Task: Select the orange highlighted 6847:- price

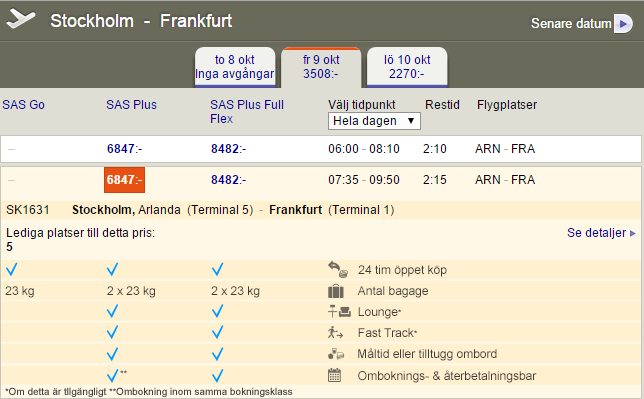Action: pos(124,180)
